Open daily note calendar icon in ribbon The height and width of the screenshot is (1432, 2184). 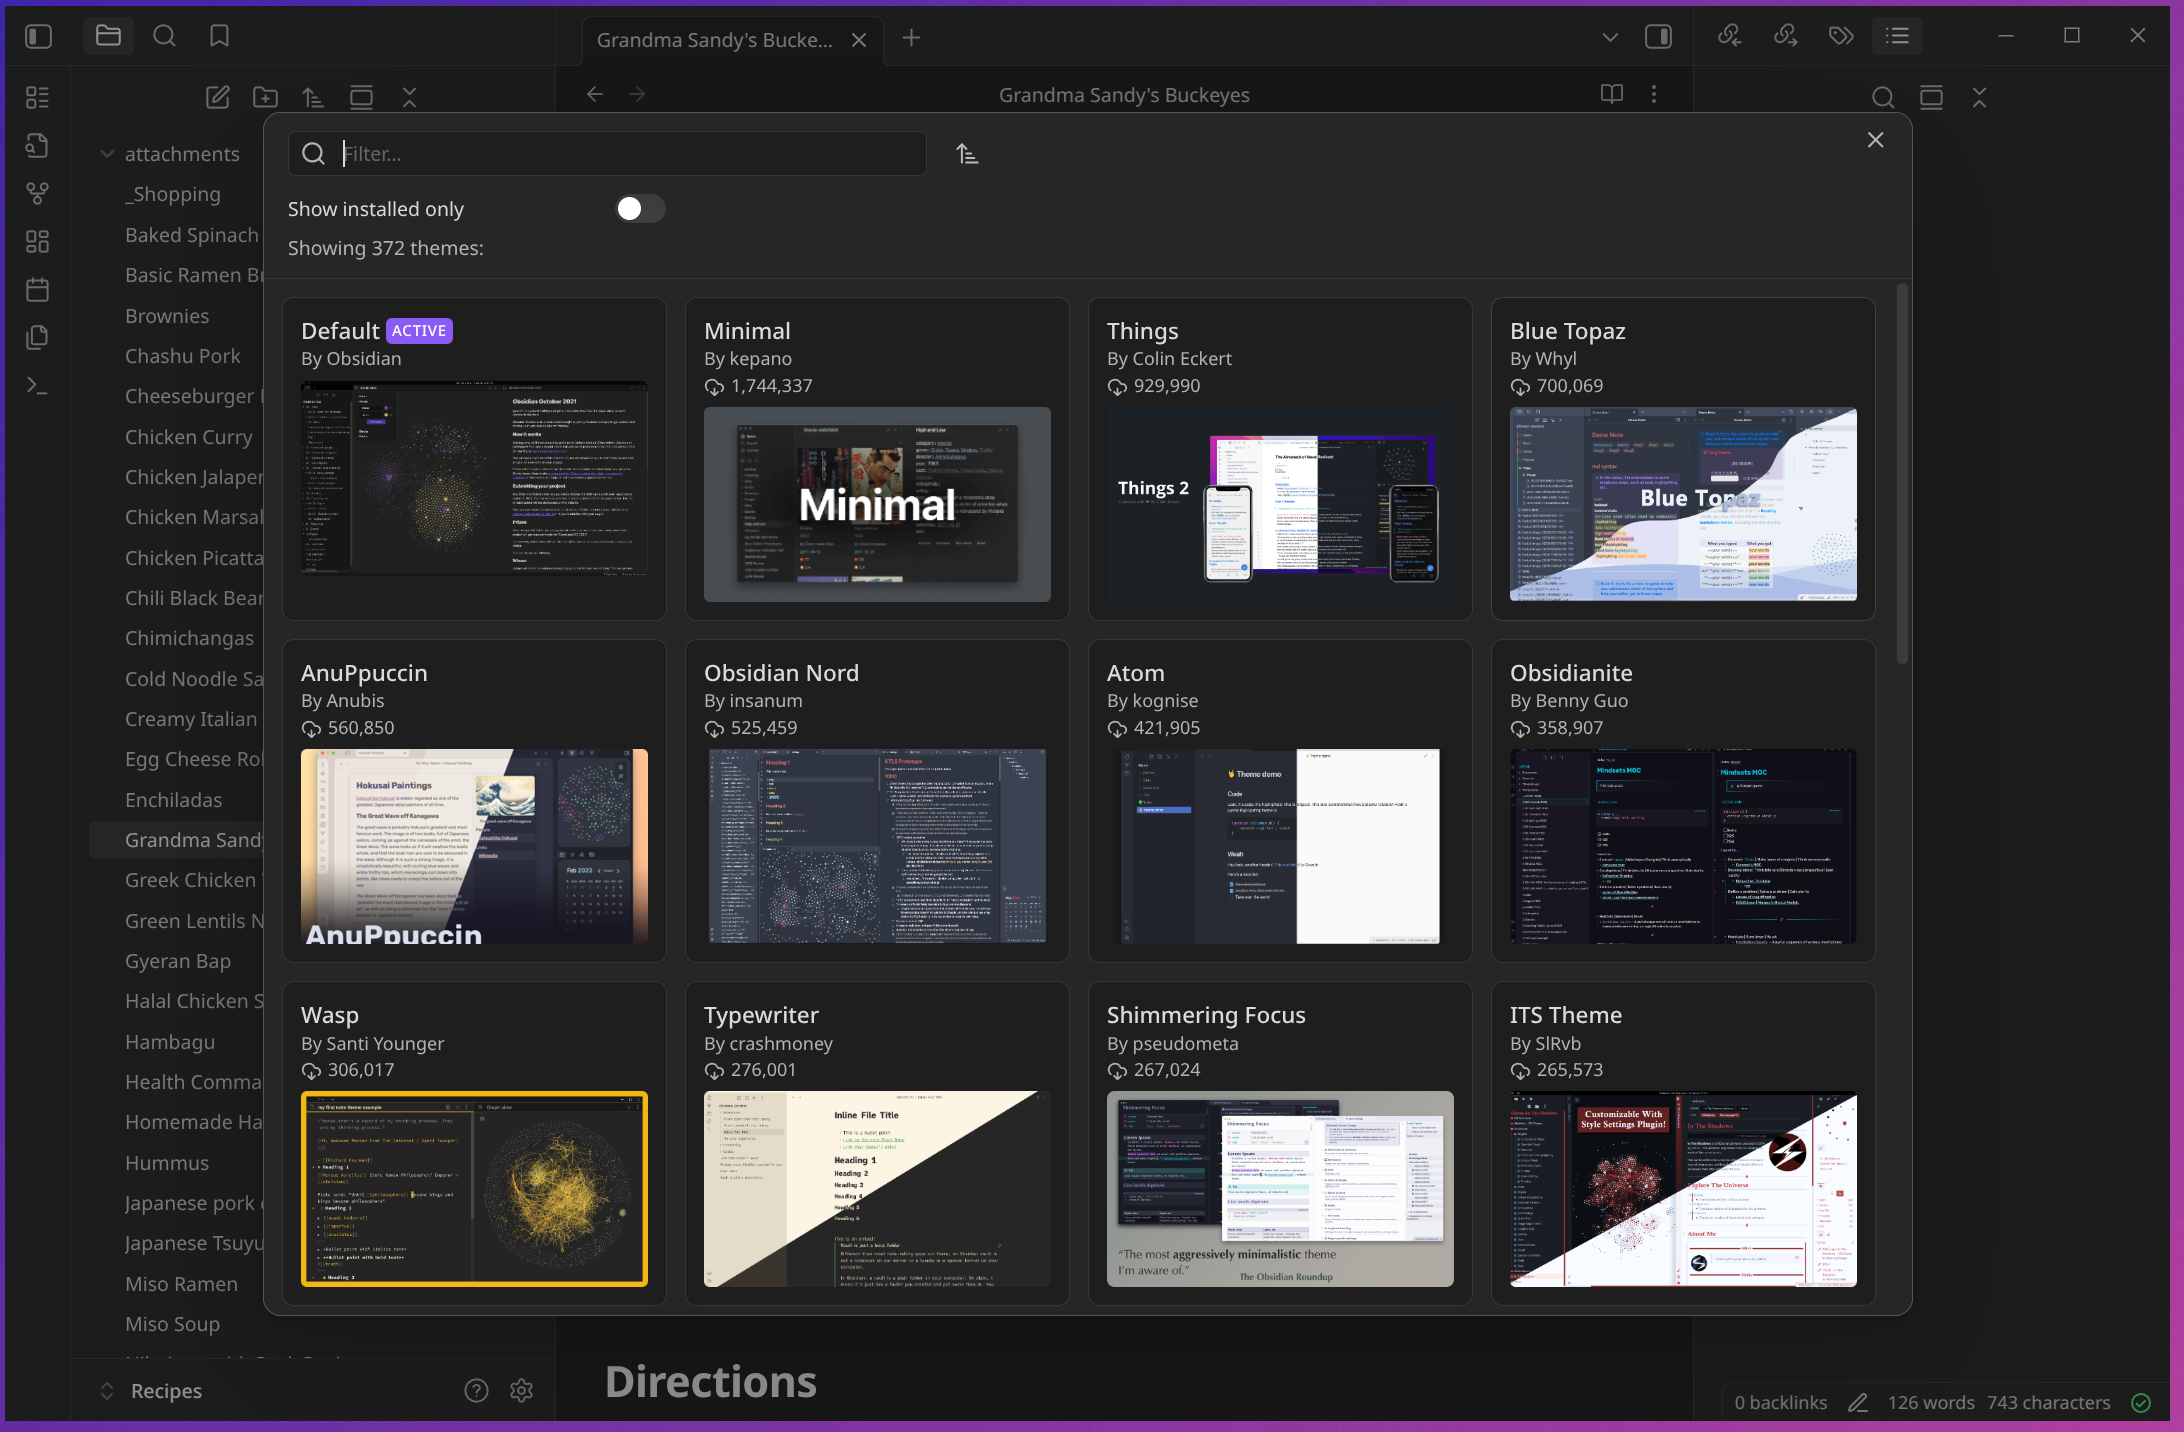point(37,290)
